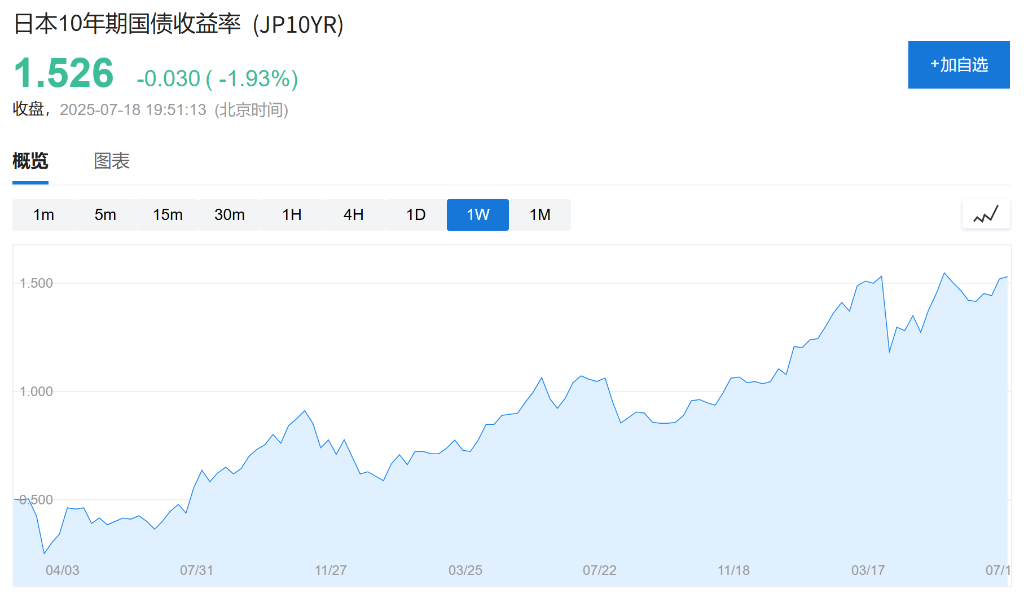
Task: Switch chart to 1H interval
Action: click(291, 215)
